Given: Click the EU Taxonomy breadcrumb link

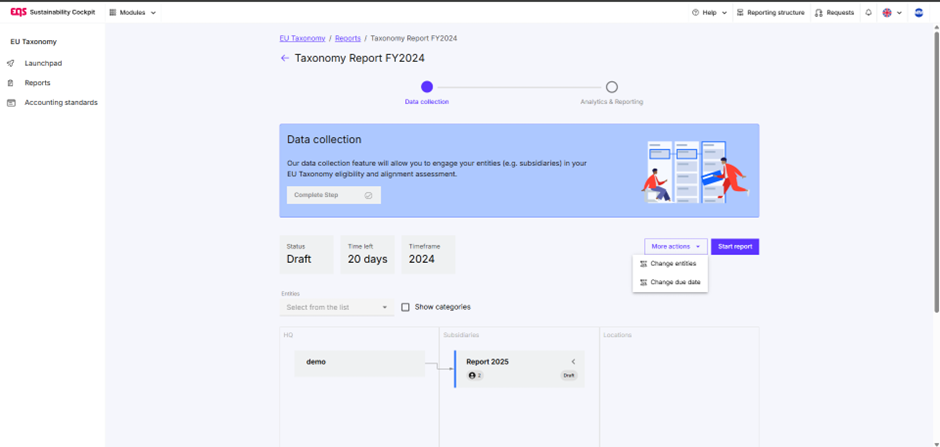Looking at the screenshot, I should pos(302,38).
